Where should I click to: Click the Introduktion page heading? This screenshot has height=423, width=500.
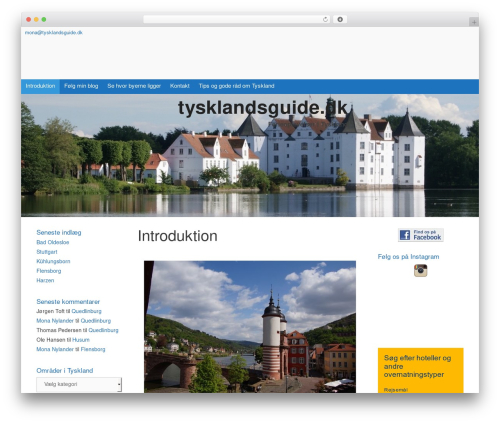pos(178,236)
